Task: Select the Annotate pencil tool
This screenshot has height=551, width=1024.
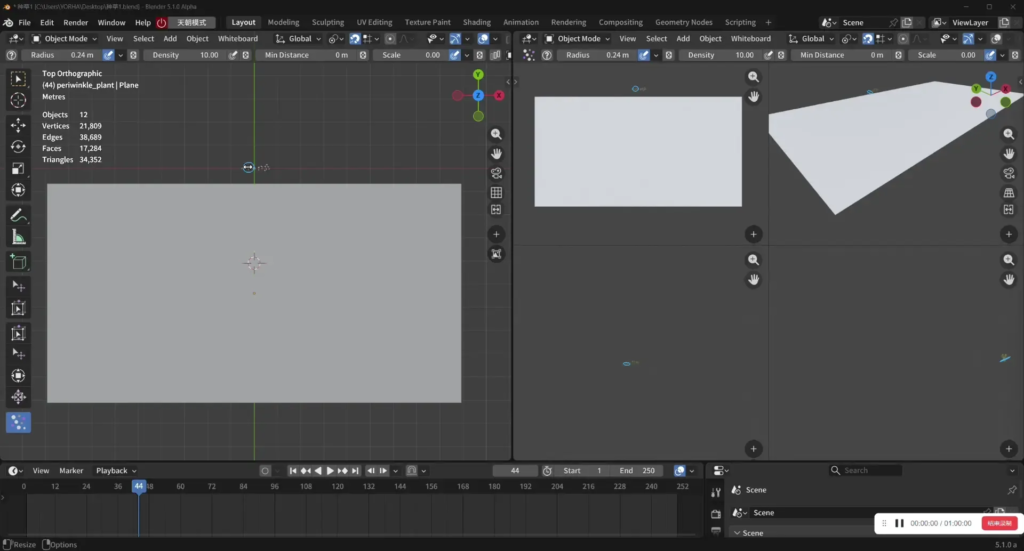Action: [18, 215]
